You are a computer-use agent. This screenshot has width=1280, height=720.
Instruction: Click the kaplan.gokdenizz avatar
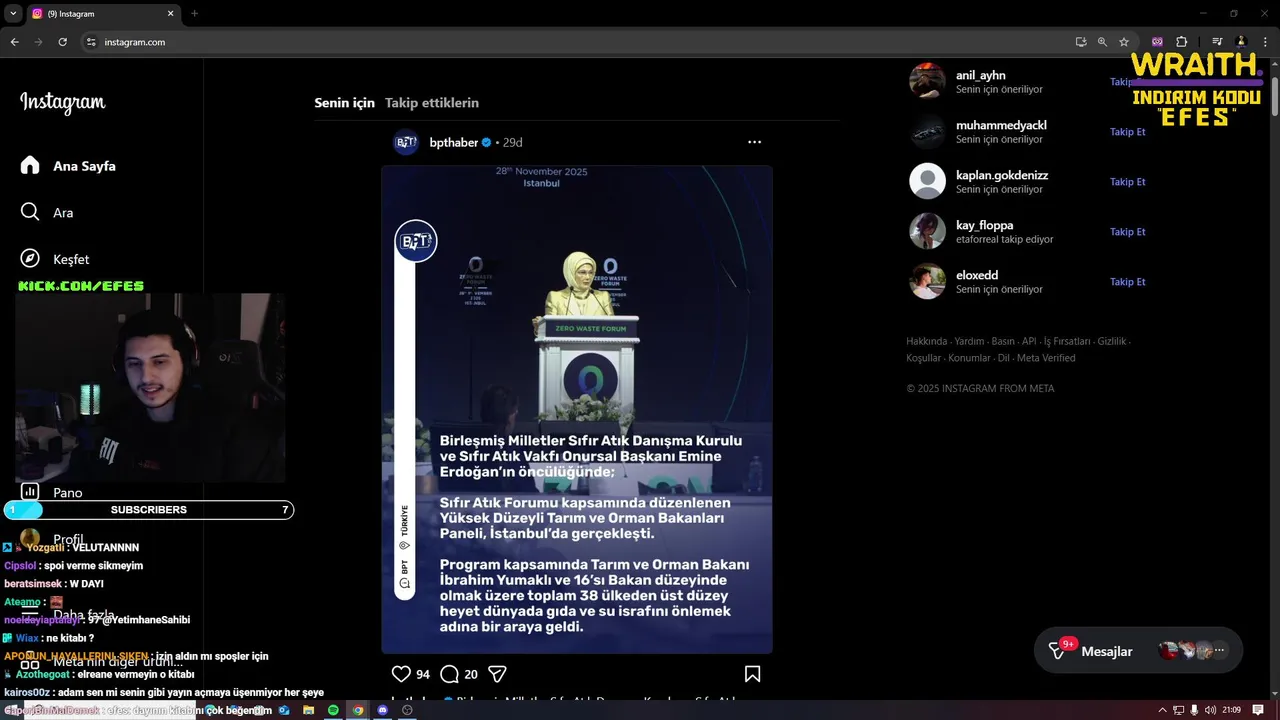[x=927, y=181]
